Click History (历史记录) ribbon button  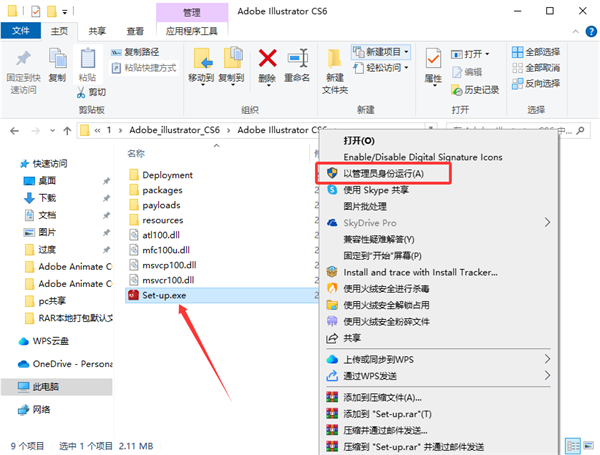click(475, 90)
